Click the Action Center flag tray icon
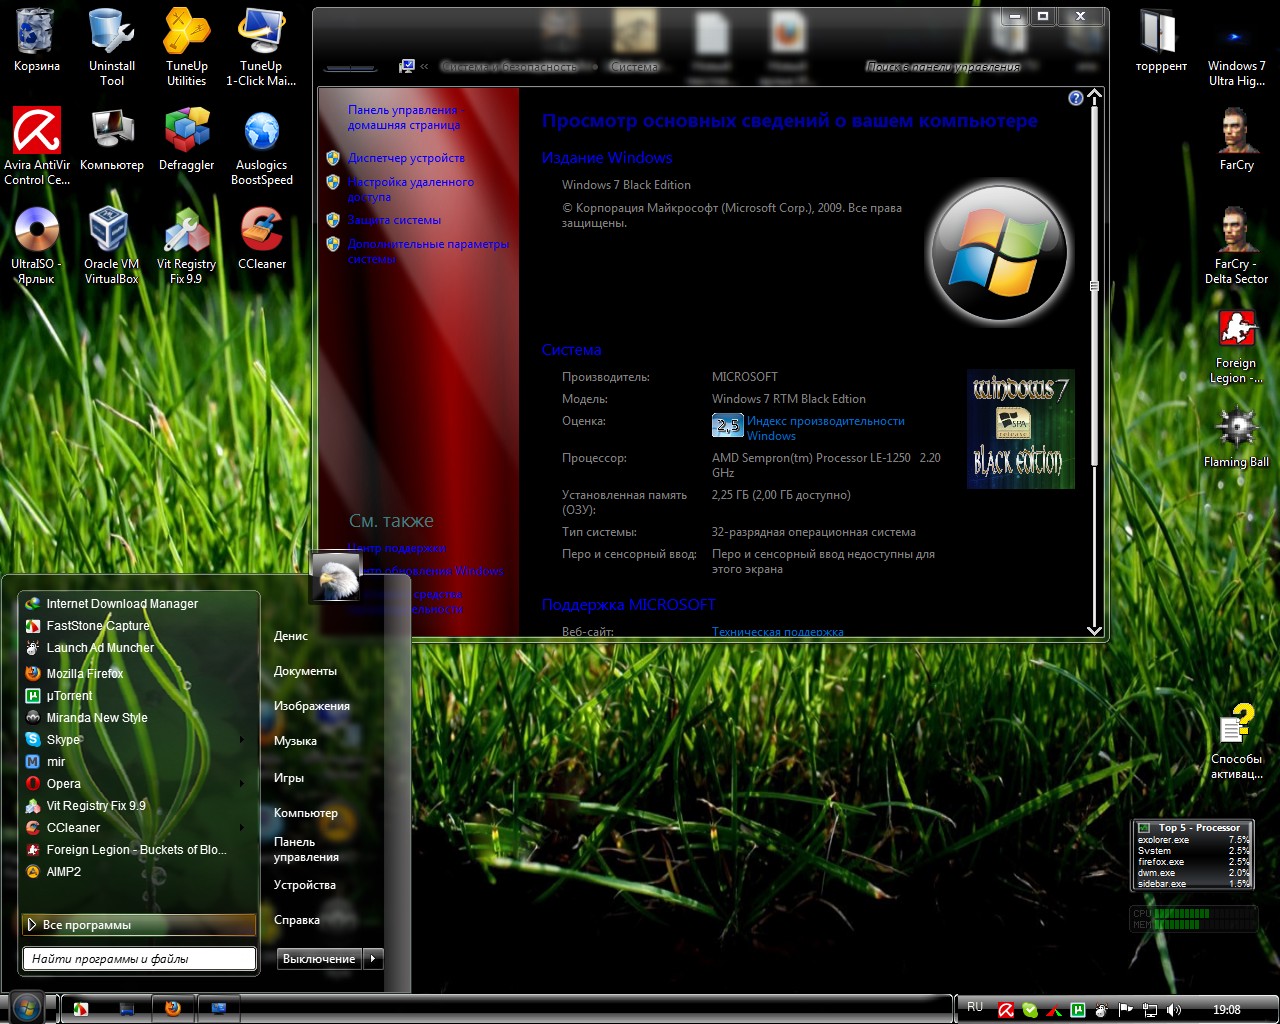Image resolution: width=1280 pixels, height=1024 pixels. [x=1126, y=1010]
